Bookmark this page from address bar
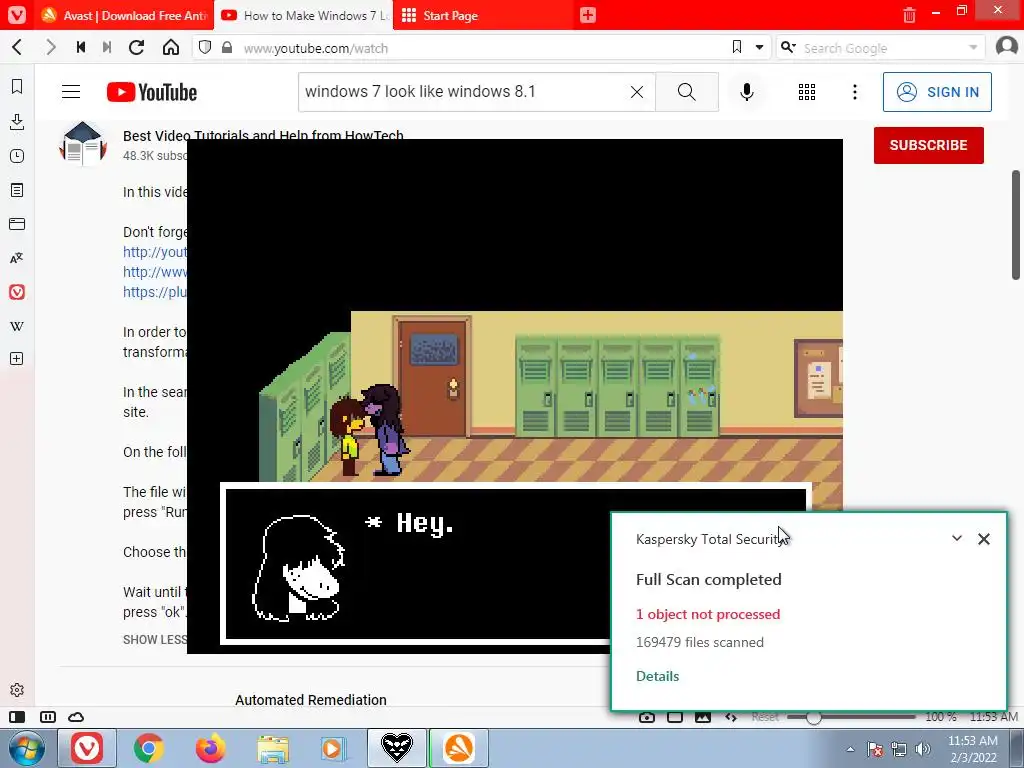This screenshot has height=768, width=1024. pyautogui.click(x=737, y=47)
